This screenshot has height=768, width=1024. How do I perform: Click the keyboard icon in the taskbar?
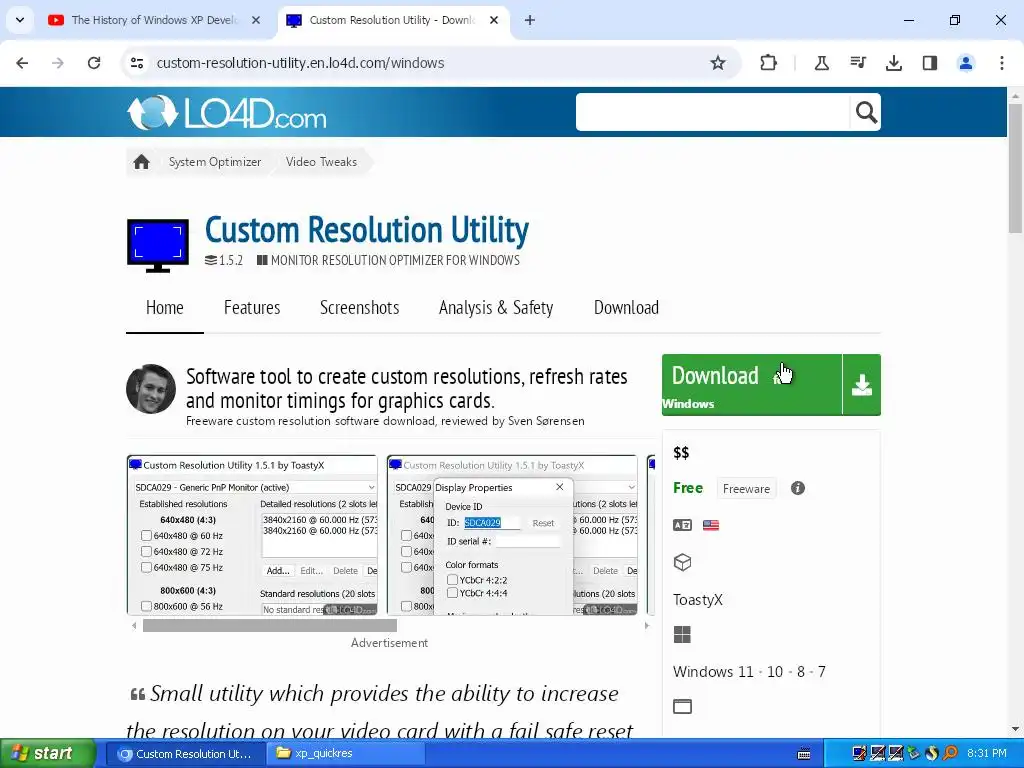pyautogui.click(x=805, y=754)
